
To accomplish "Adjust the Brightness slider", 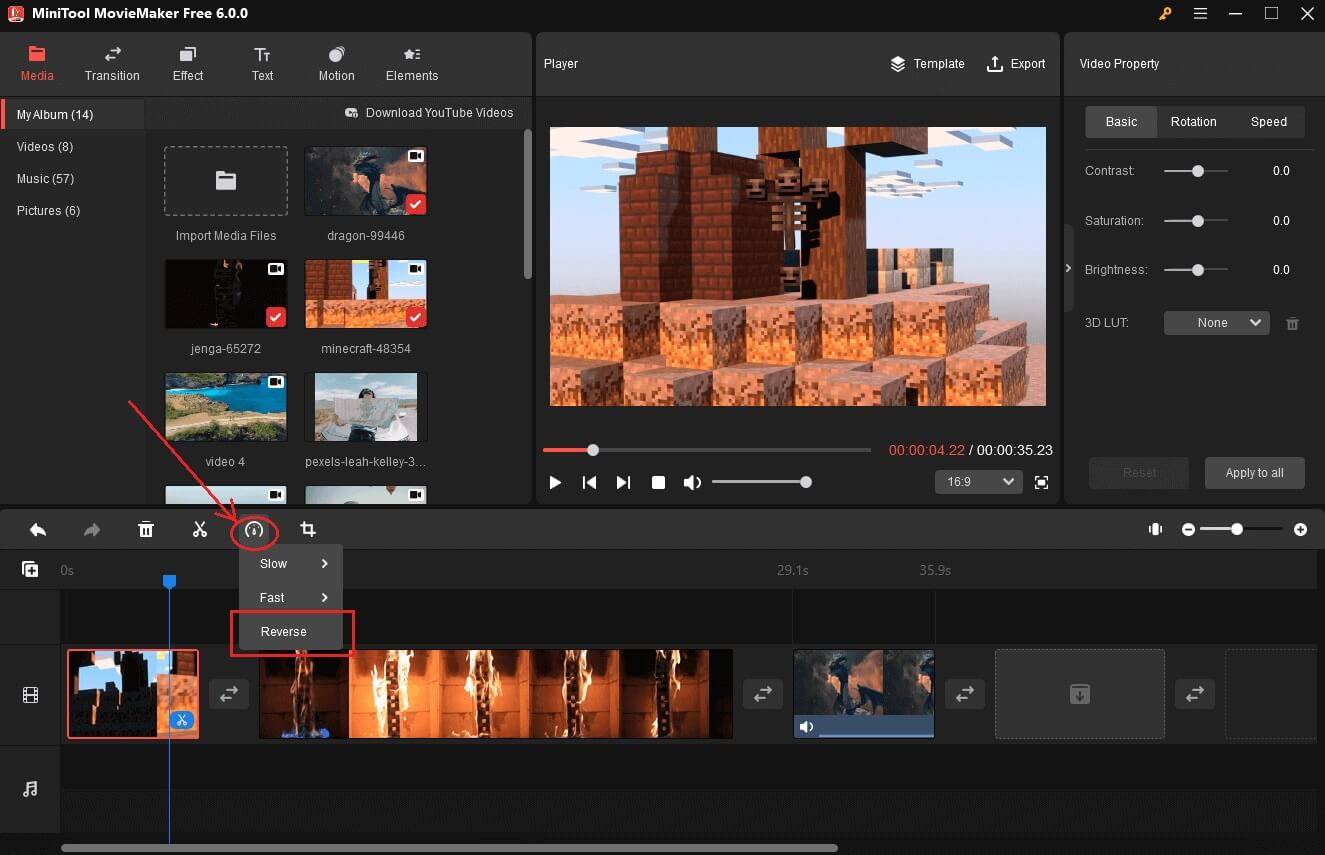I will coord(1196,269).
